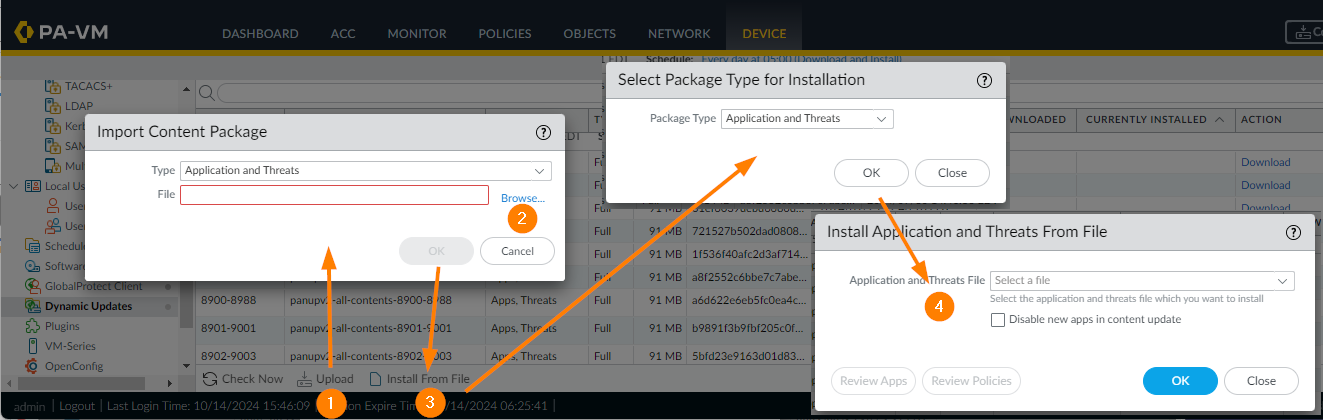Click OK in Select Package Type dialog
This screenshot has height=420, width=1323.
[871, 173]
